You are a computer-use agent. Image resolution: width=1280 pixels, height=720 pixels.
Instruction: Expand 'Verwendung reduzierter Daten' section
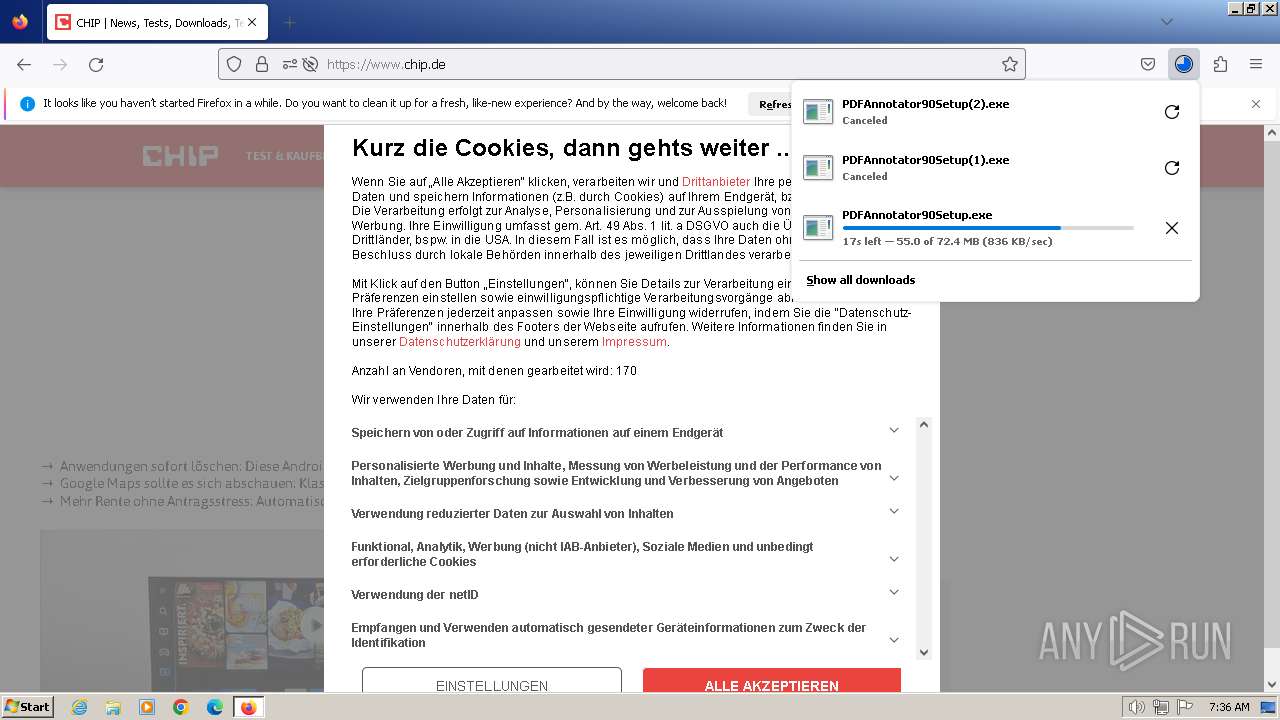pos(894,511)
